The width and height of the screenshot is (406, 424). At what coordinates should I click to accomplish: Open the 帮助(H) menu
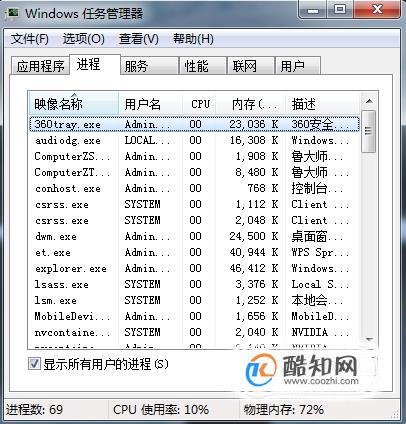point(193,39)
